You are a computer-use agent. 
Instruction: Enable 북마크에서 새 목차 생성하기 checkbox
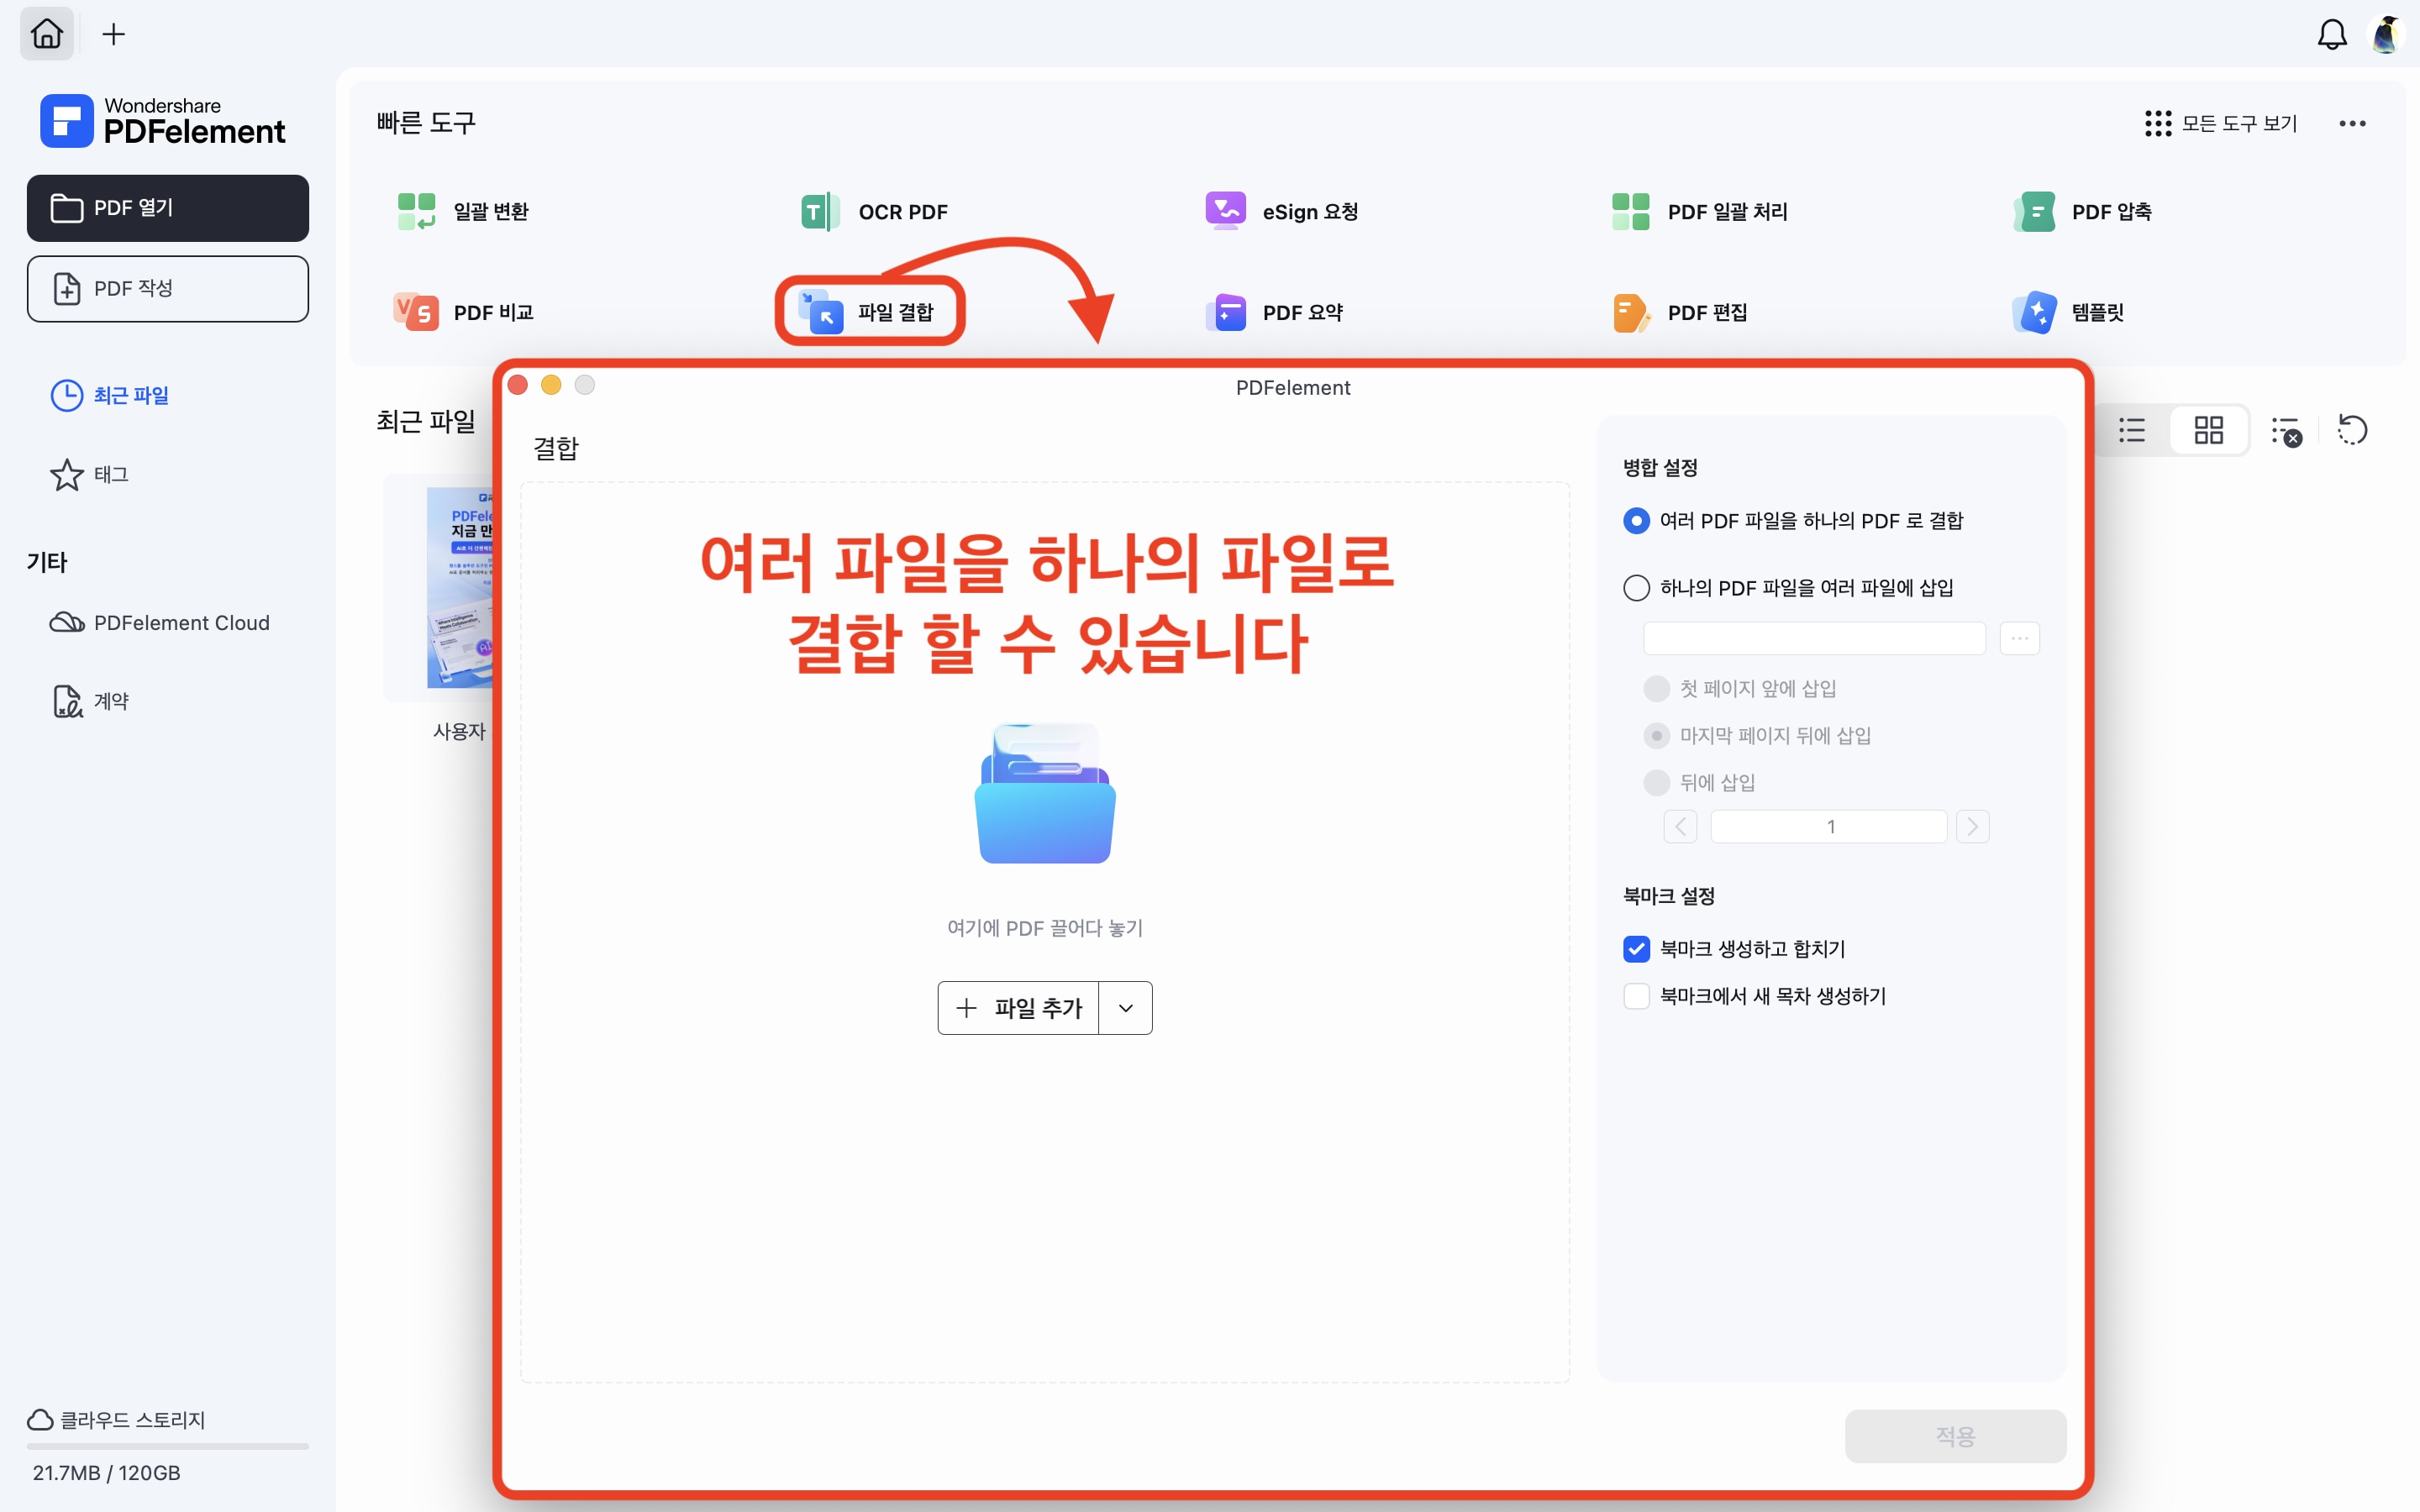pyautogui.click(x=1636, y=996)
